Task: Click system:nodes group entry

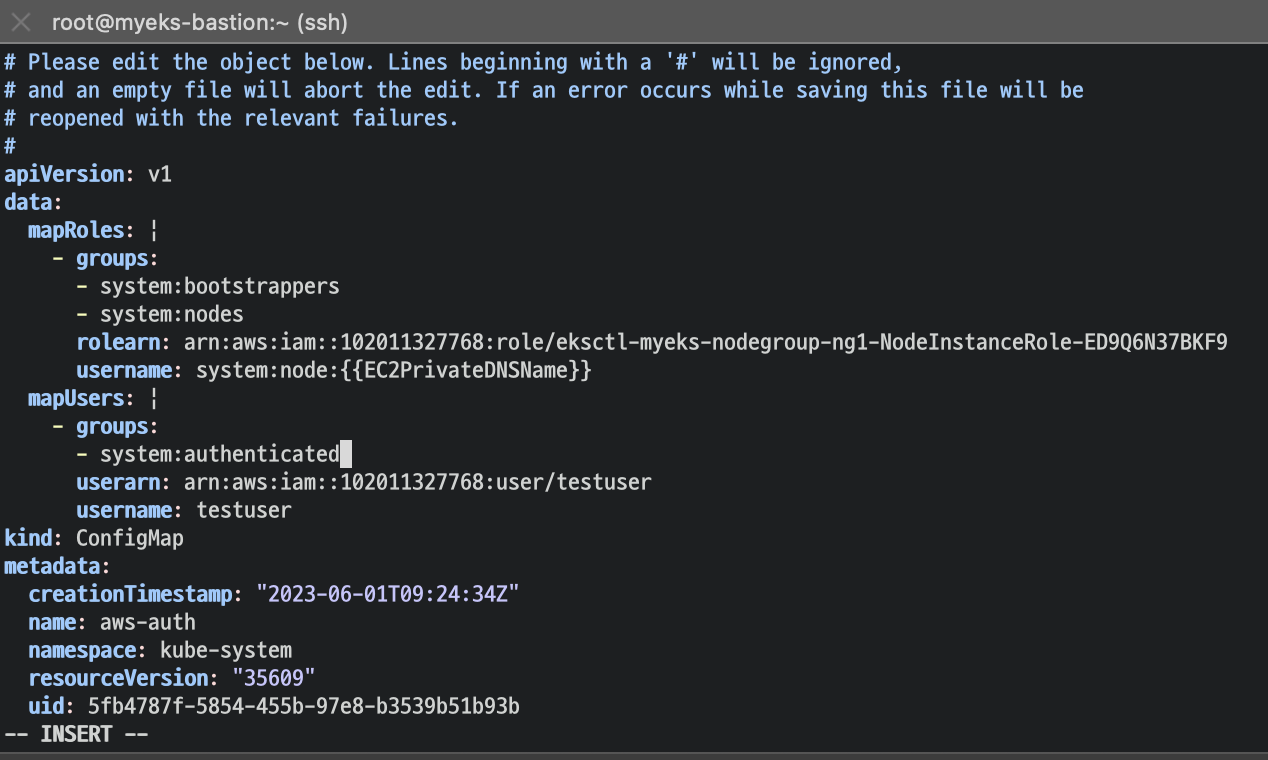Action: pyautogui.click(x=172, y=314)
